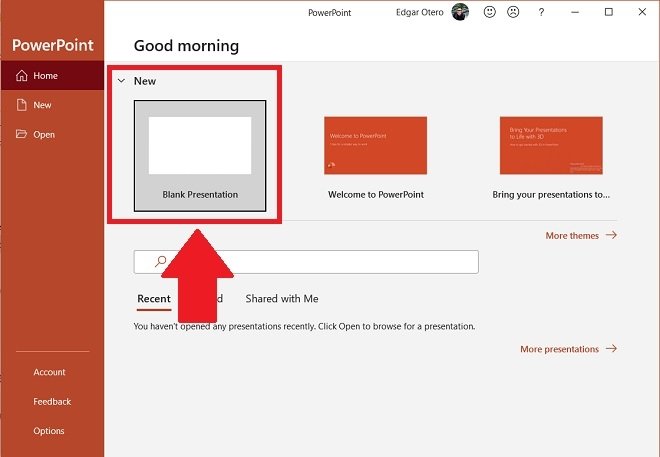Open the New section in the sidebar

pyautogui.click(x=52, y=105)
